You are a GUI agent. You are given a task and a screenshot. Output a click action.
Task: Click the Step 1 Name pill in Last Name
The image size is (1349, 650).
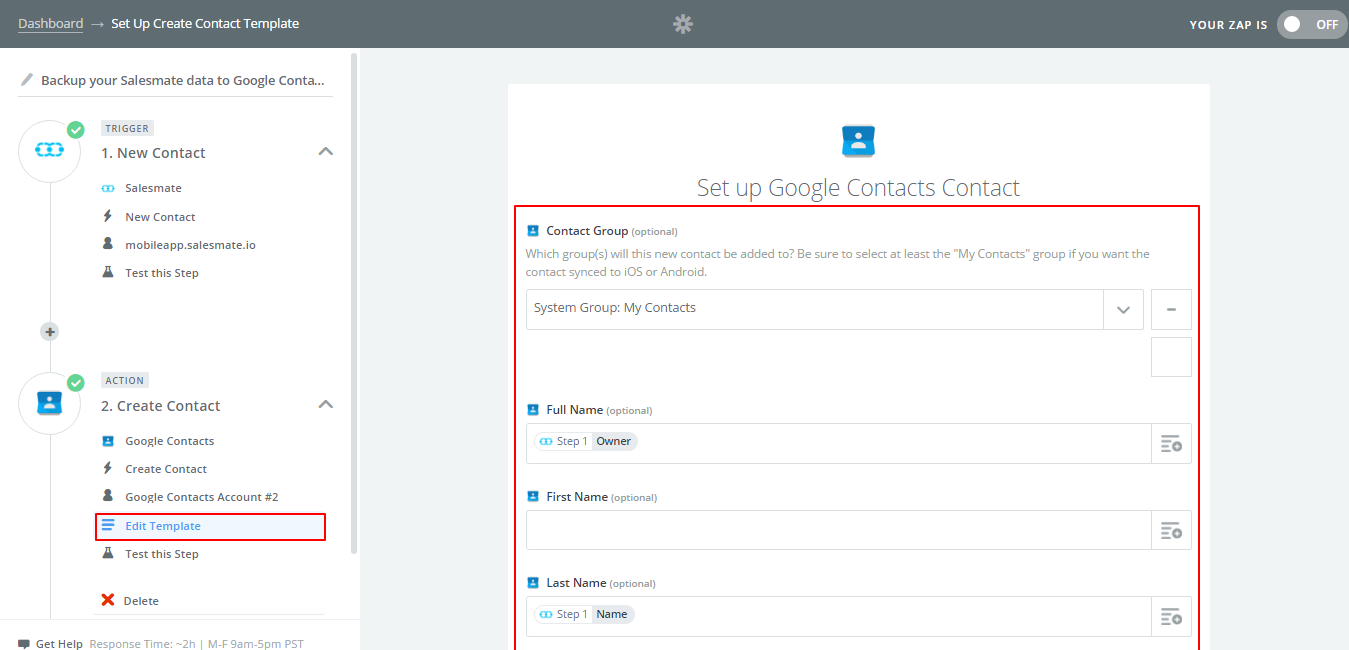coord(584,614)
